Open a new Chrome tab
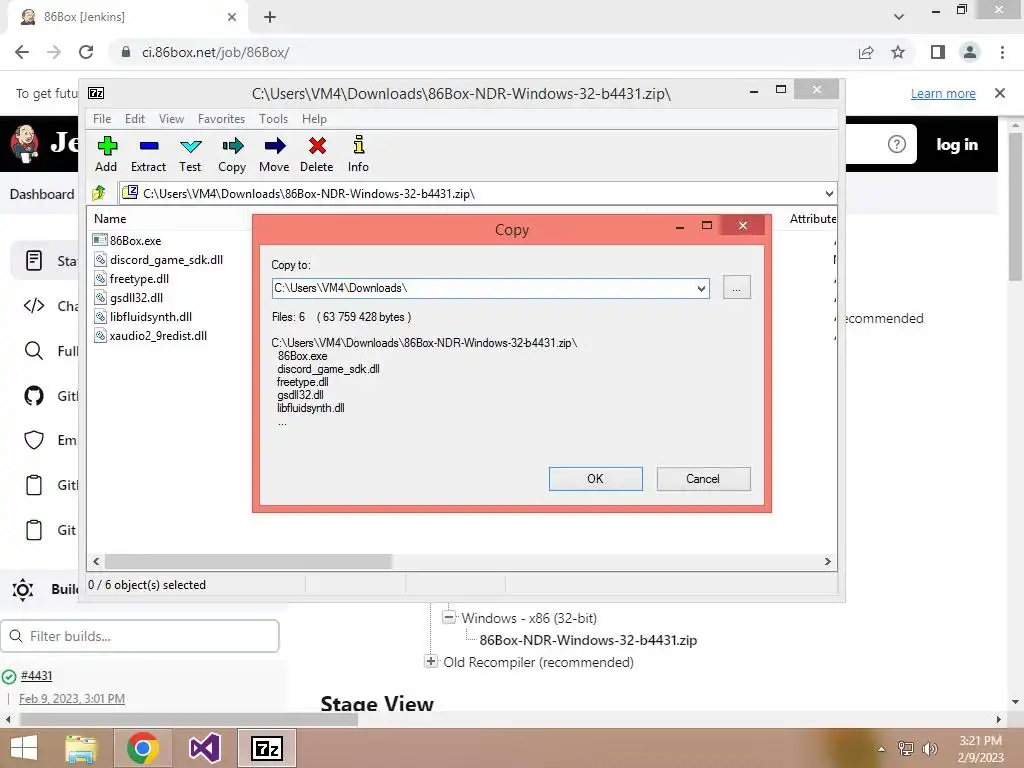The width and height of the screenshot is (1024, 768). click(x=270, y=17)
